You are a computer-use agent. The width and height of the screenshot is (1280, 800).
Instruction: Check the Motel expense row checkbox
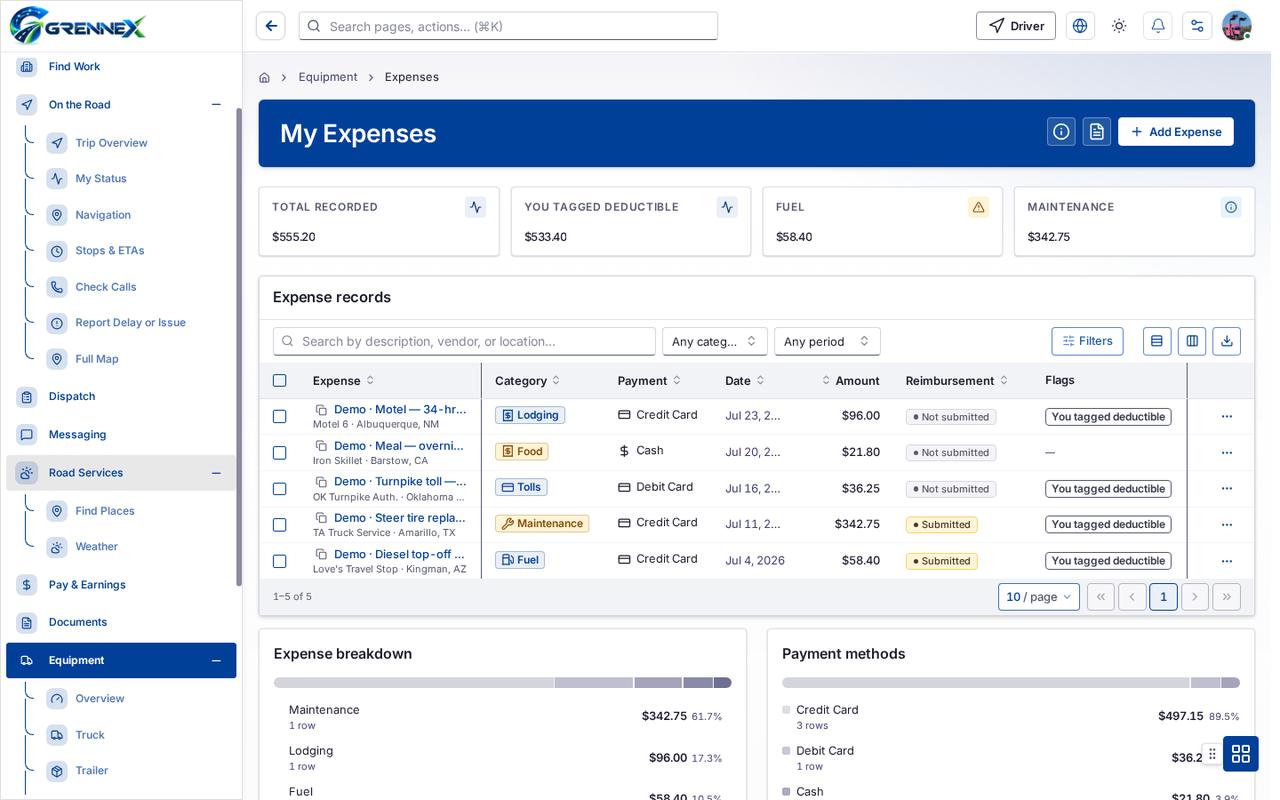[x=280, y=417]
